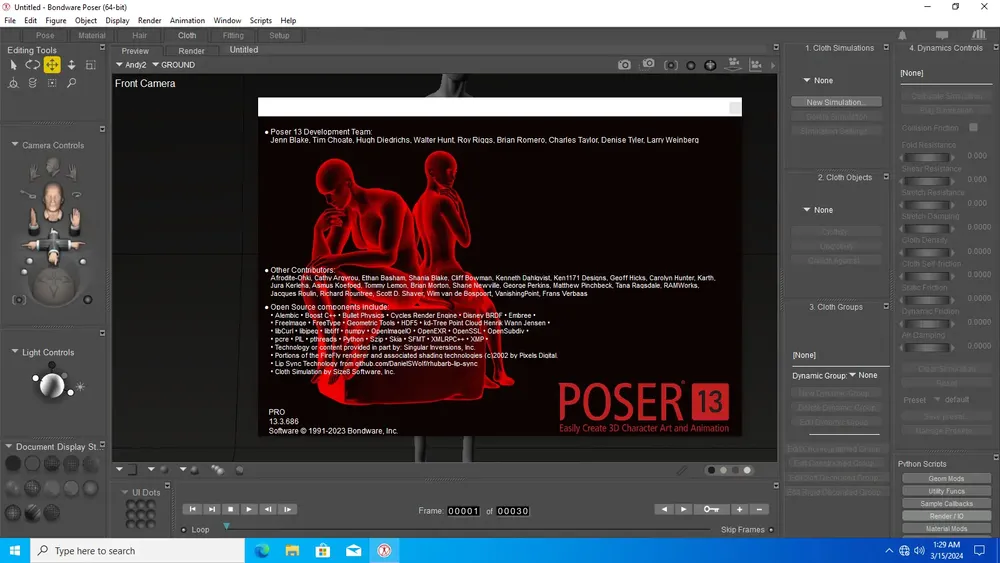The width and height of the screenshot is (1000, 563).
Task: Open the library books icon at top right
Action: pyautogui.click(x=979, y=35)
